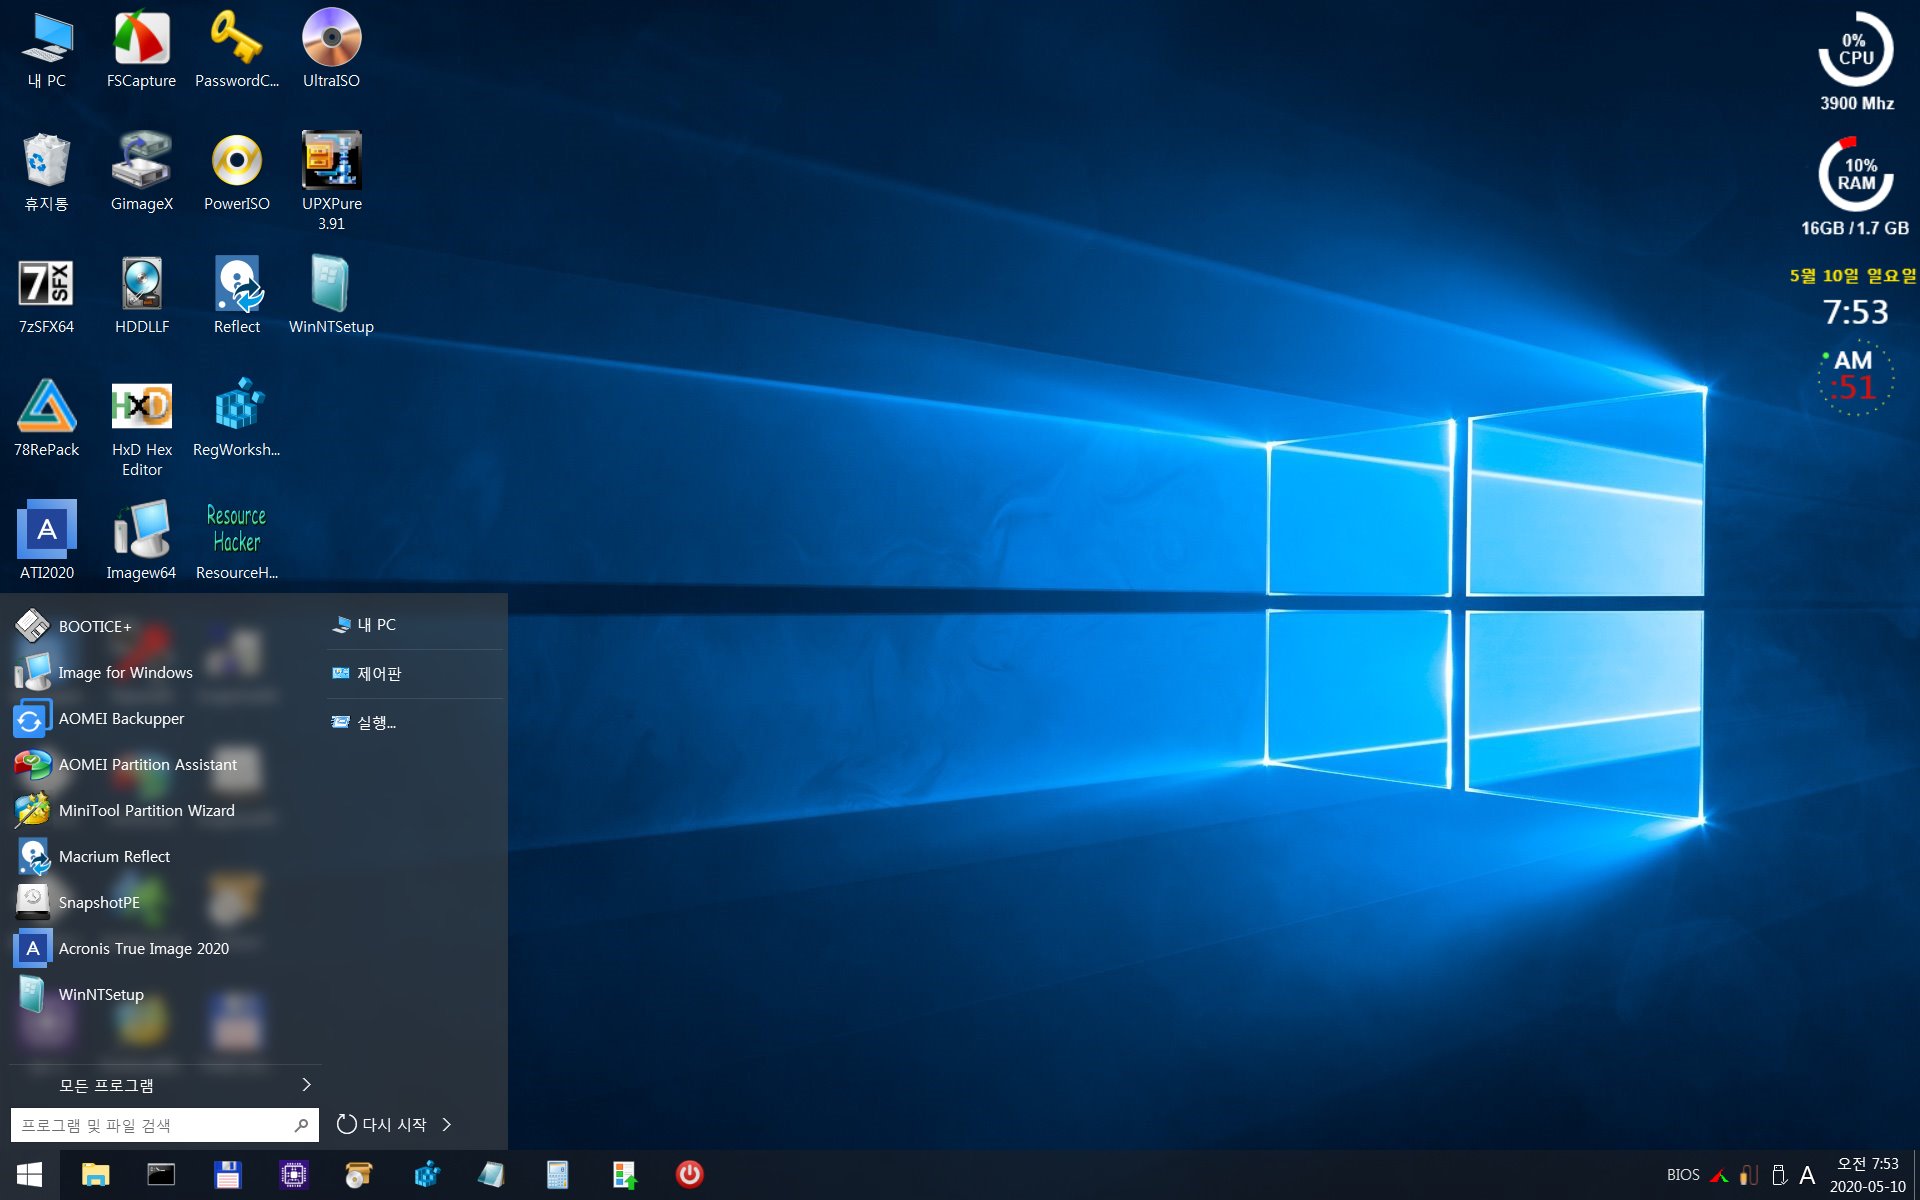Click the Windows Start button

pyautogui.click(x=29, y=1175)
